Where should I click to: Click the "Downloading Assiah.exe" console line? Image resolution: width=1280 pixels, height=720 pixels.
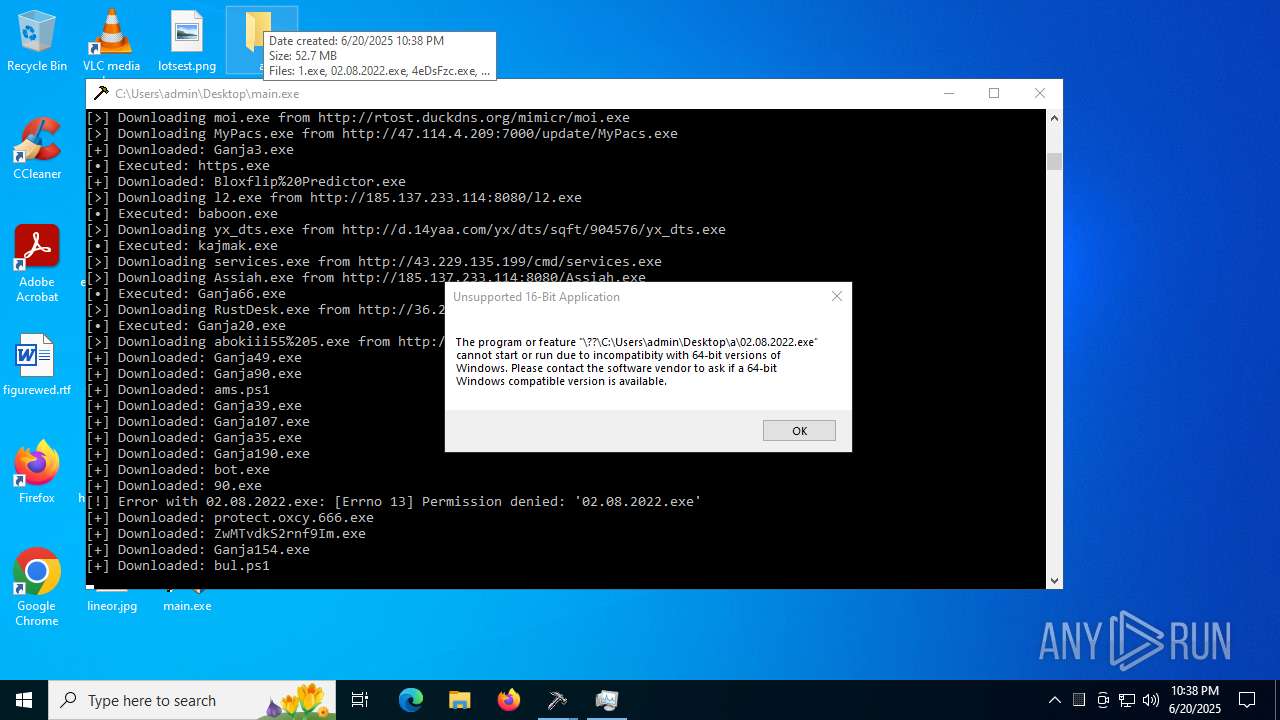point(366,277)
